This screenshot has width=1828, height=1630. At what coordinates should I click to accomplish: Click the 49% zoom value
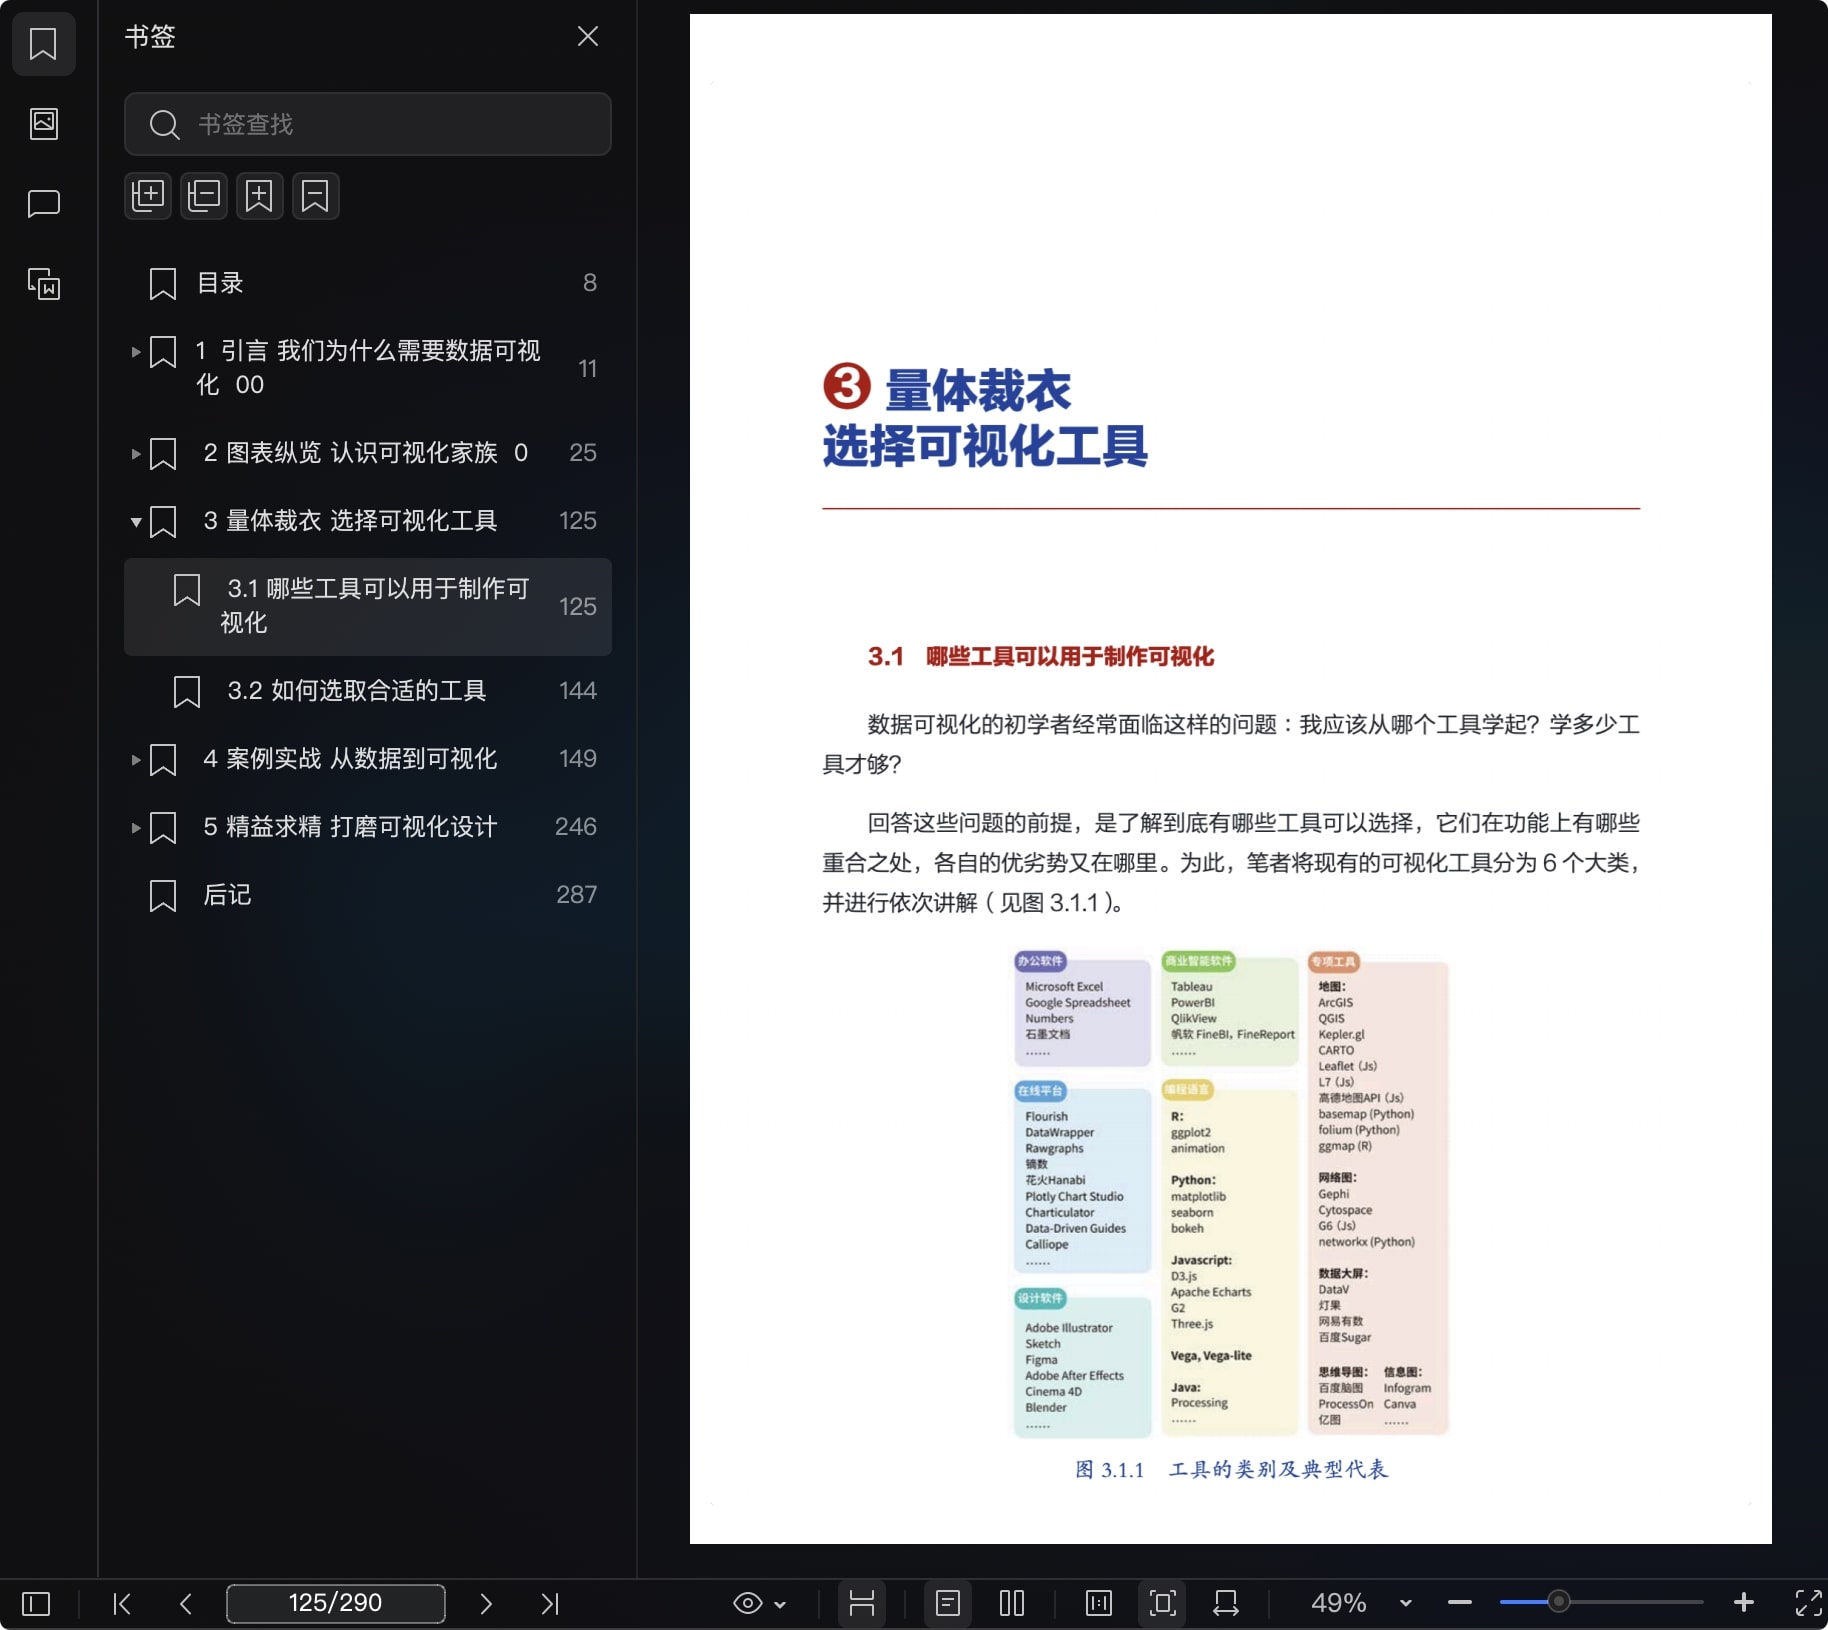click(x=1339, y=1604)
